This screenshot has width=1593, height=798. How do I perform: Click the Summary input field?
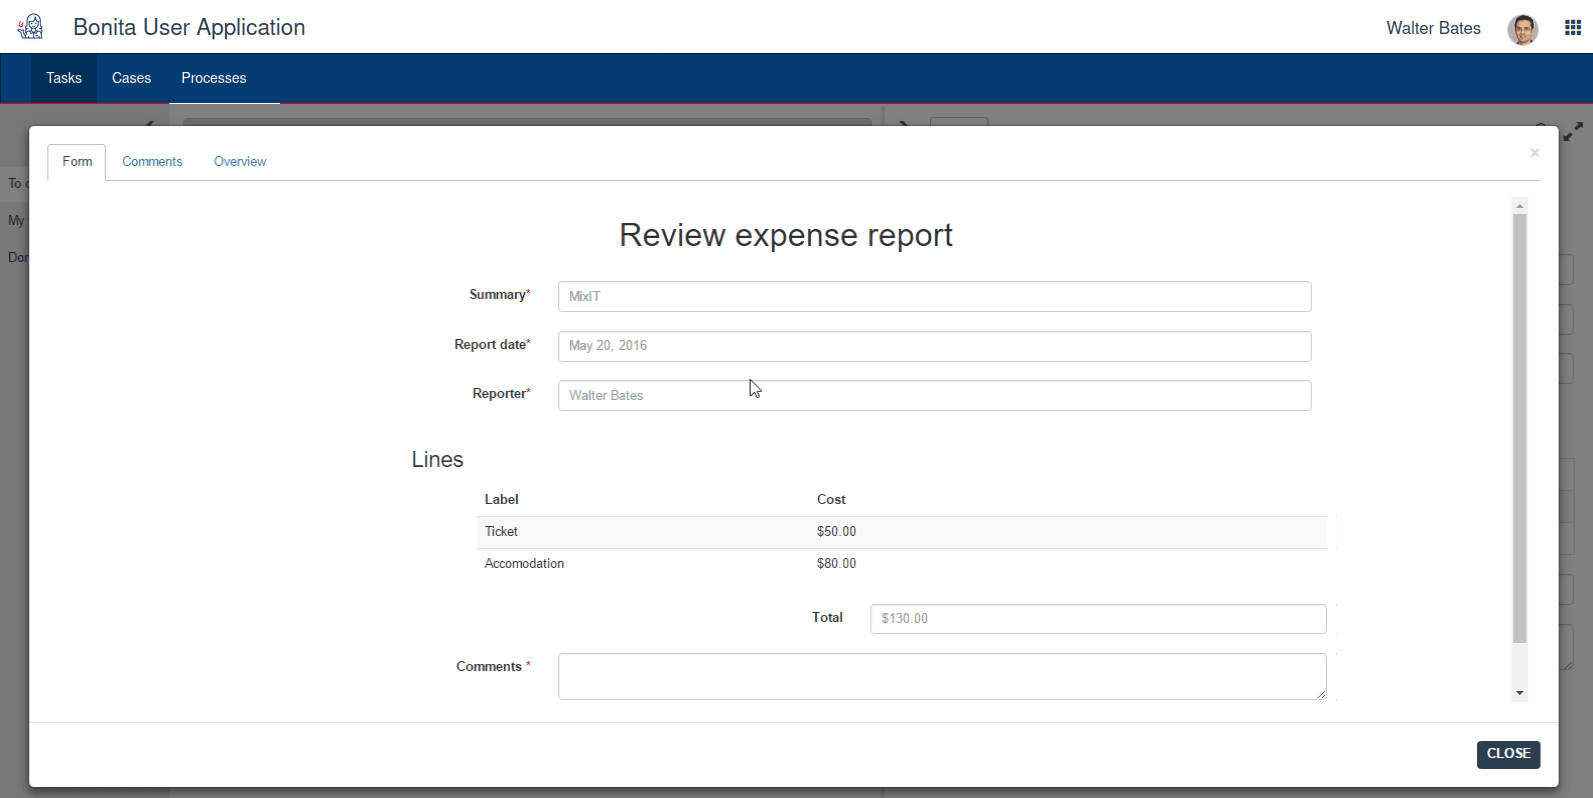pos(934,297)
